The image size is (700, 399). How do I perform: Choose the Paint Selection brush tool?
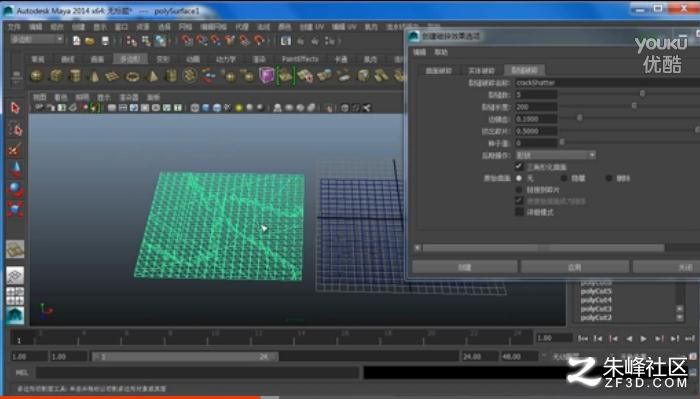pos(15,149)
